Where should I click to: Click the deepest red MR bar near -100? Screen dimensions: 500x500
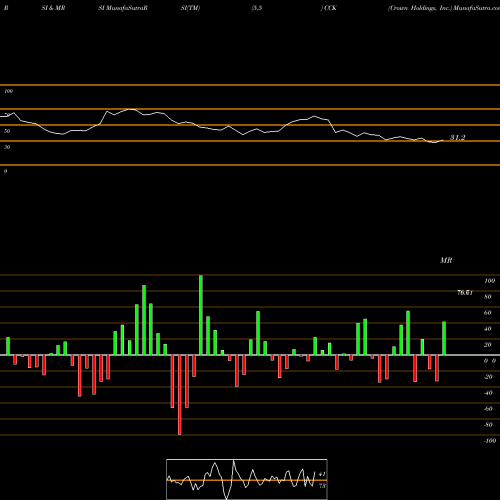[x=180, y=395]
